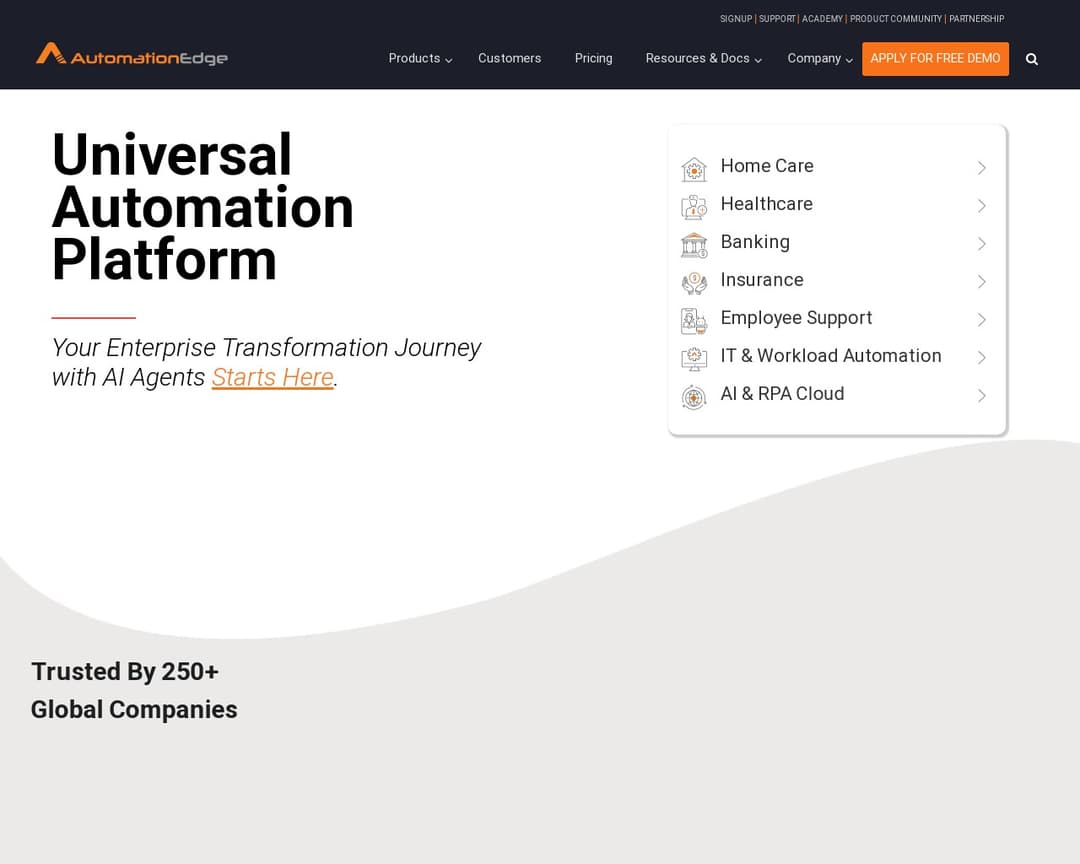The height and width of the screenshot is (864, 1080).
Task: Click the Employee Support icon
Action: [694, 319]
